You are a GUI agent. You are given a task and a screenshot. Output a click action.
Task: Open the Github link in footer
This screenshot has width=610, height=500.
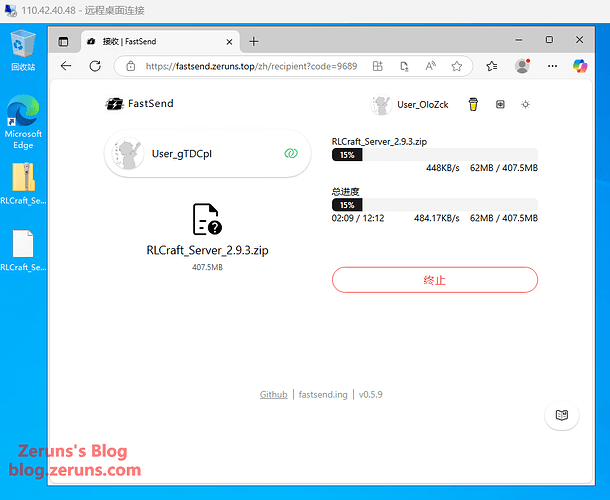click(x=273, y=395)
